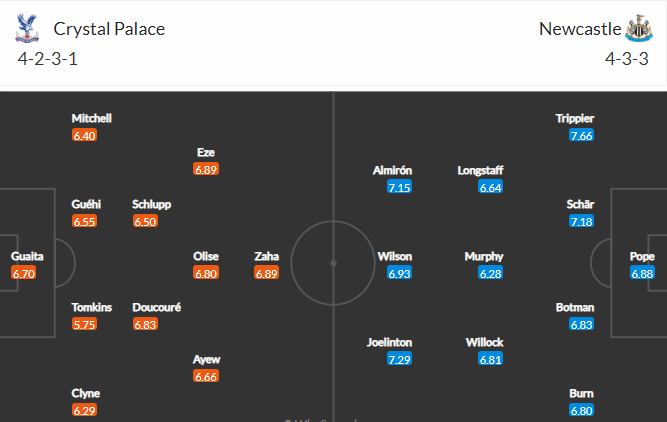Click the Newcastle club crest

[x=639, y=28]
